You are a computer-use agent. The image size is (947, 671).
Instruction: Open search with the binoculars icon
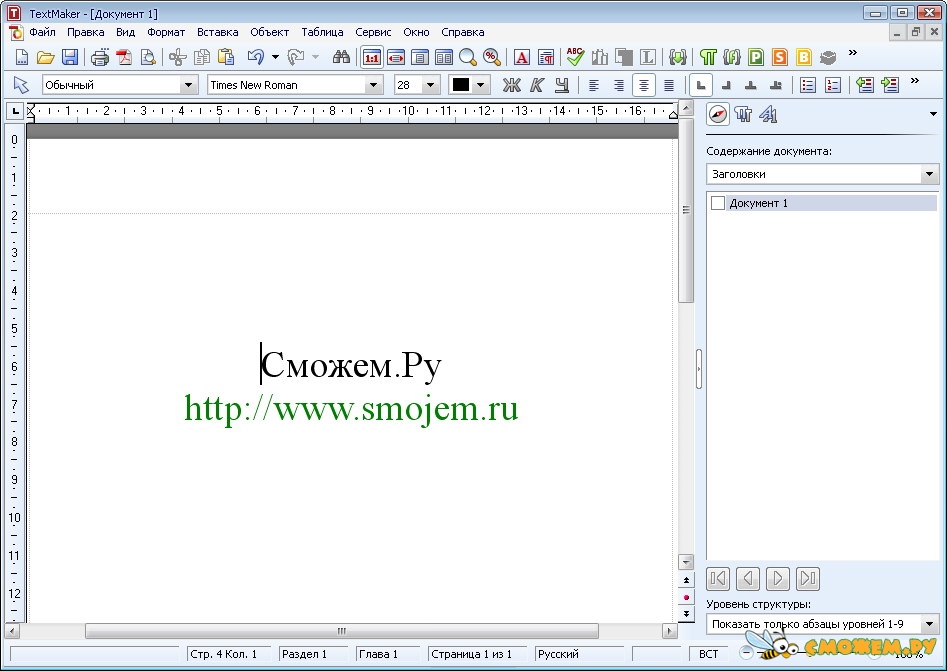(341, 57)
